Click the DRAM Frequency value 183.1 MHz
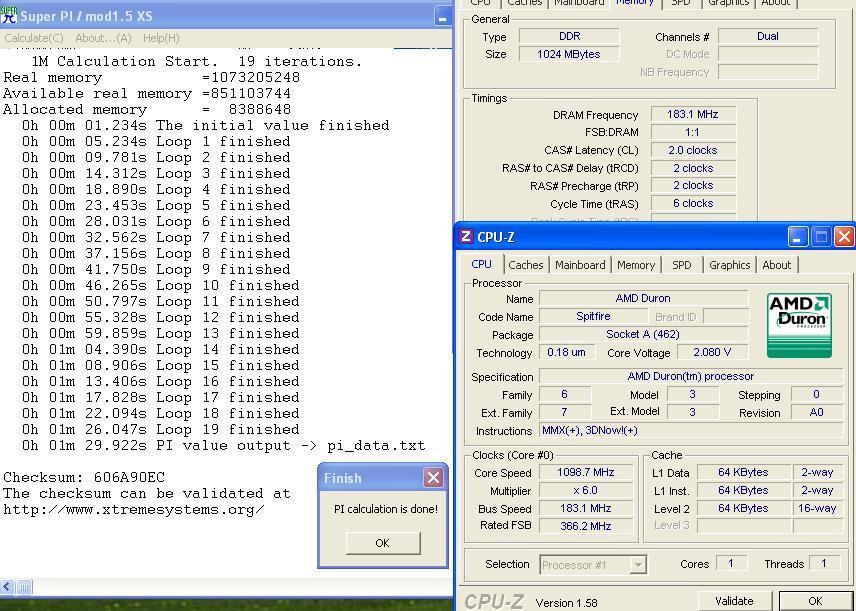Image resolution: width=856 pixels, height=611 pixels. pyautogui.click(x=693, y=114)
